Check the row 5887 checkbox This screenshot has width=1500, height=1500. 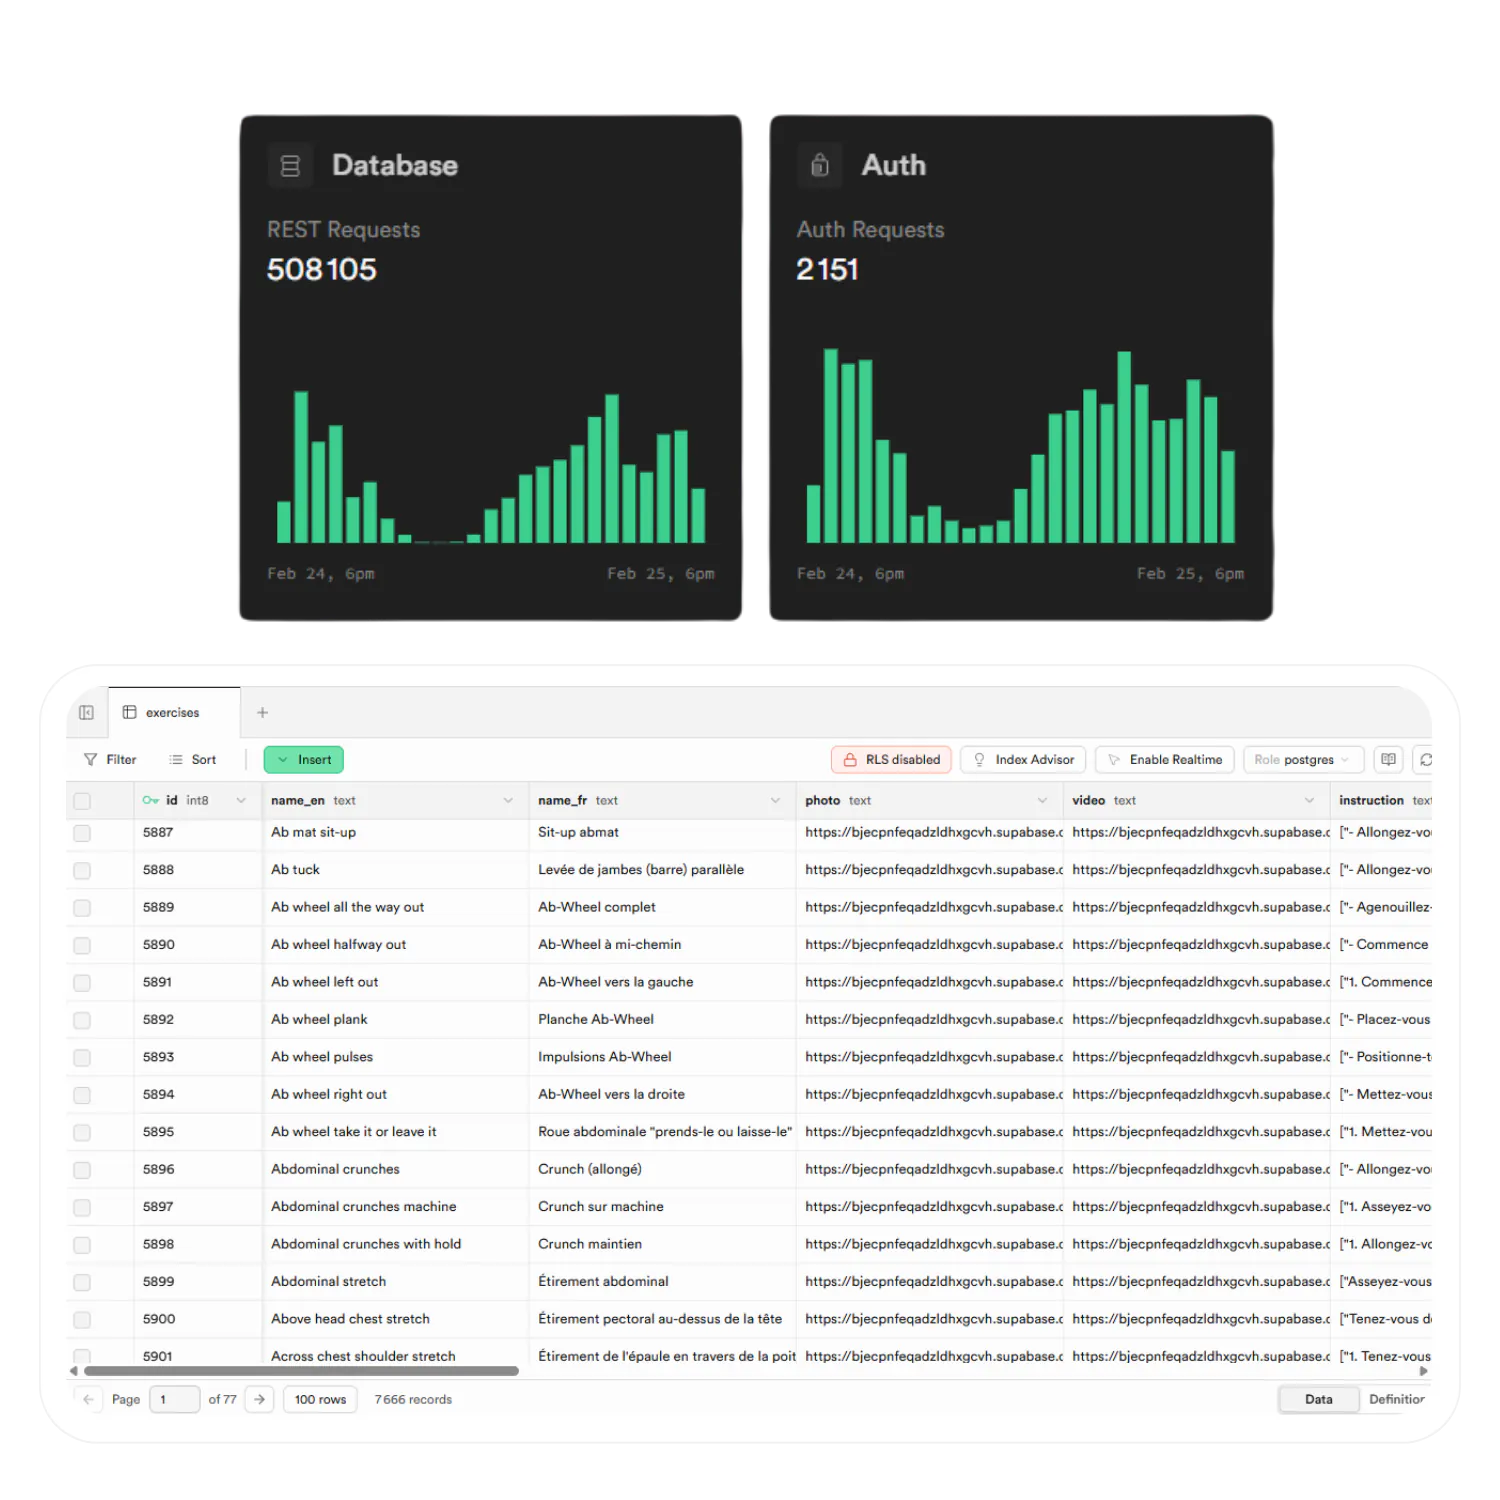(x=82, y=832)
